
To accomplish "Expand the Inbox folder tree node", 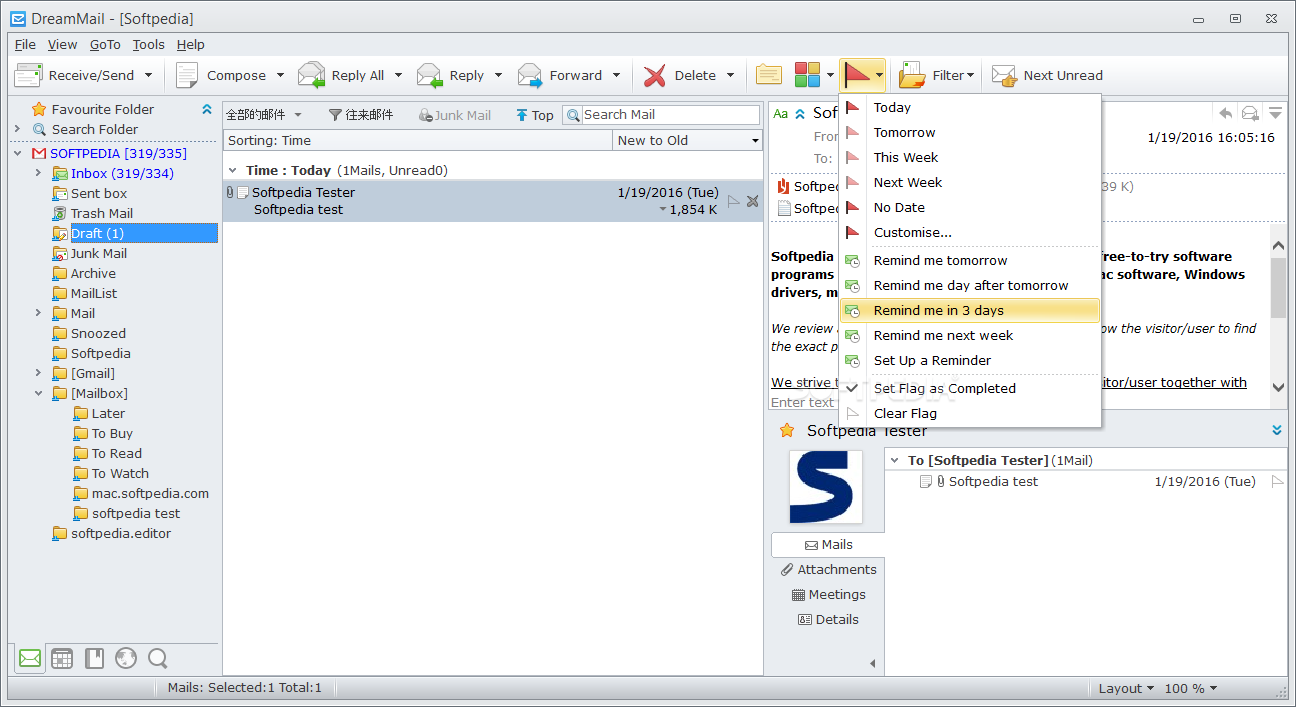I will (x=38, y=173).
